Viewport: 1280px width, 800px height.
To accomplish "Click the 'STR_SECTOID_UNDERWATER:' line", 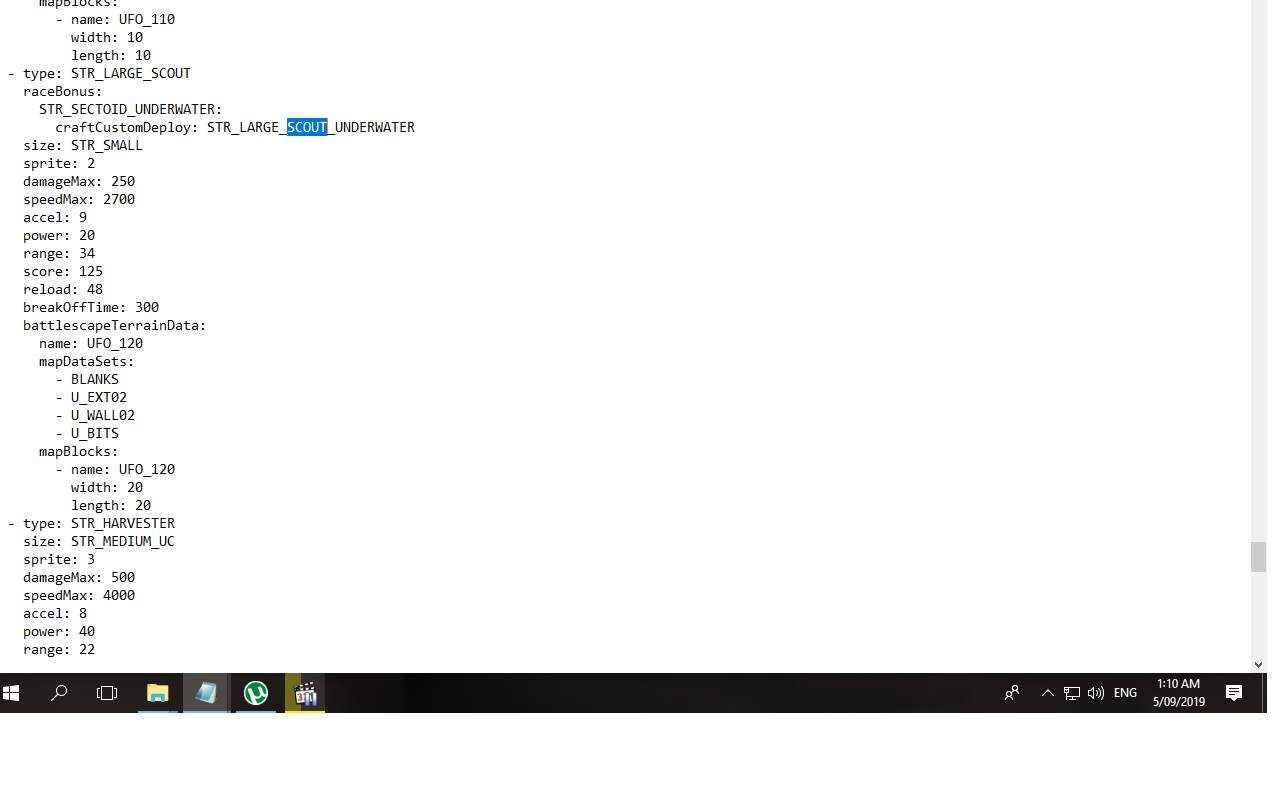I will (x=131, y=109).
